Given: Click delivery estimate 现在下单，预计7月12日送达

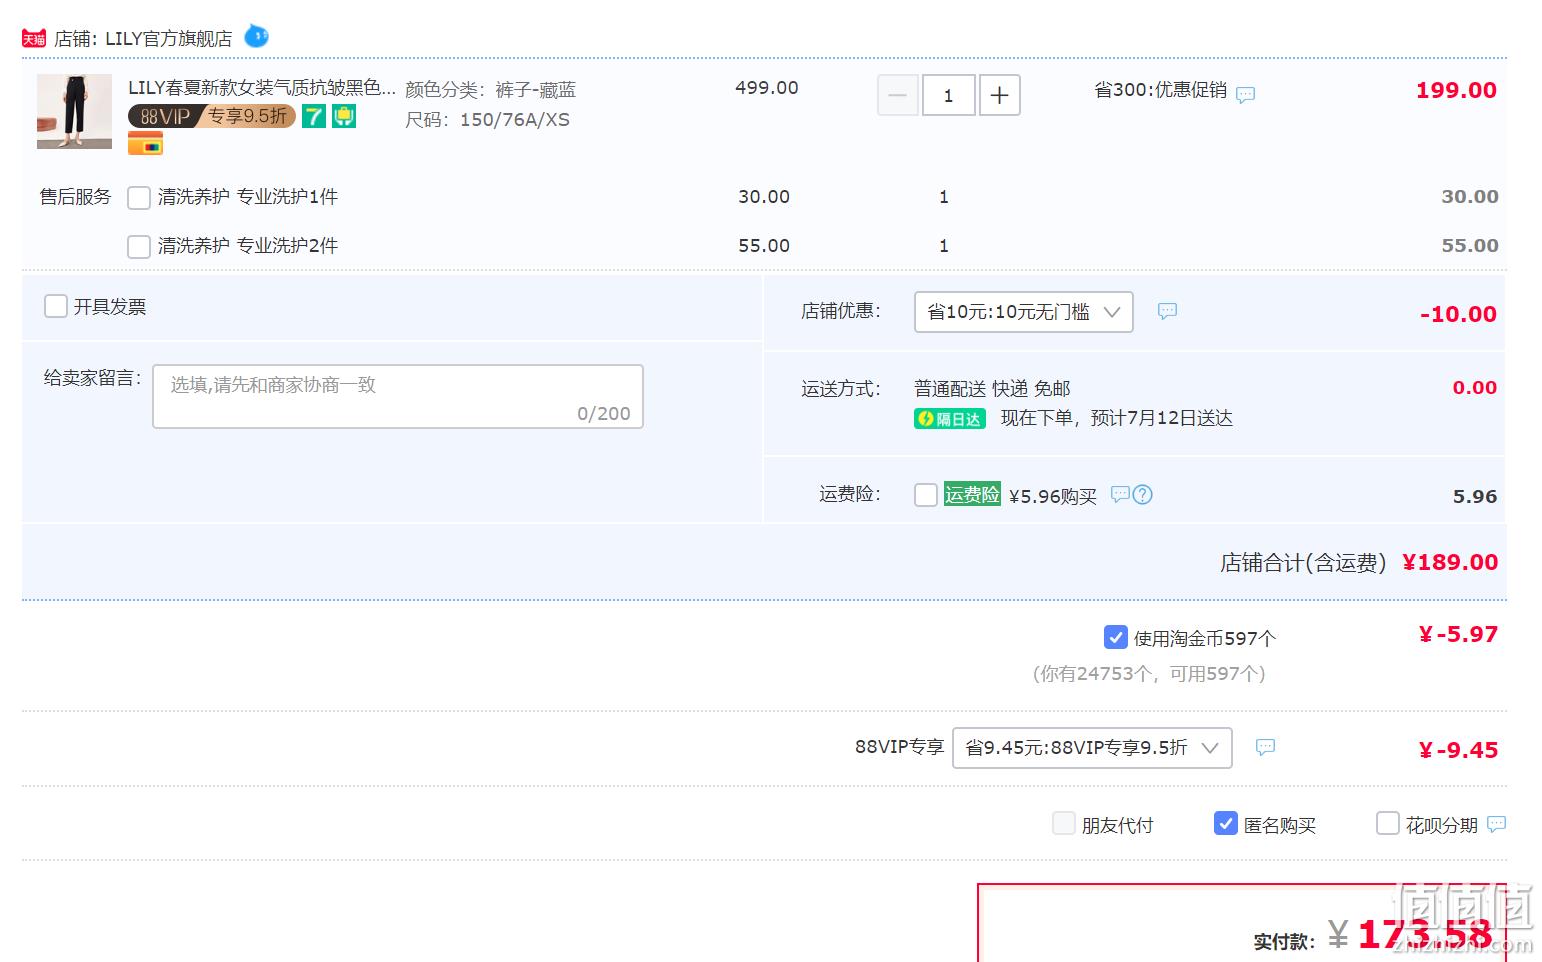Looking at the screenshot, I should (x=1117, y=418).
